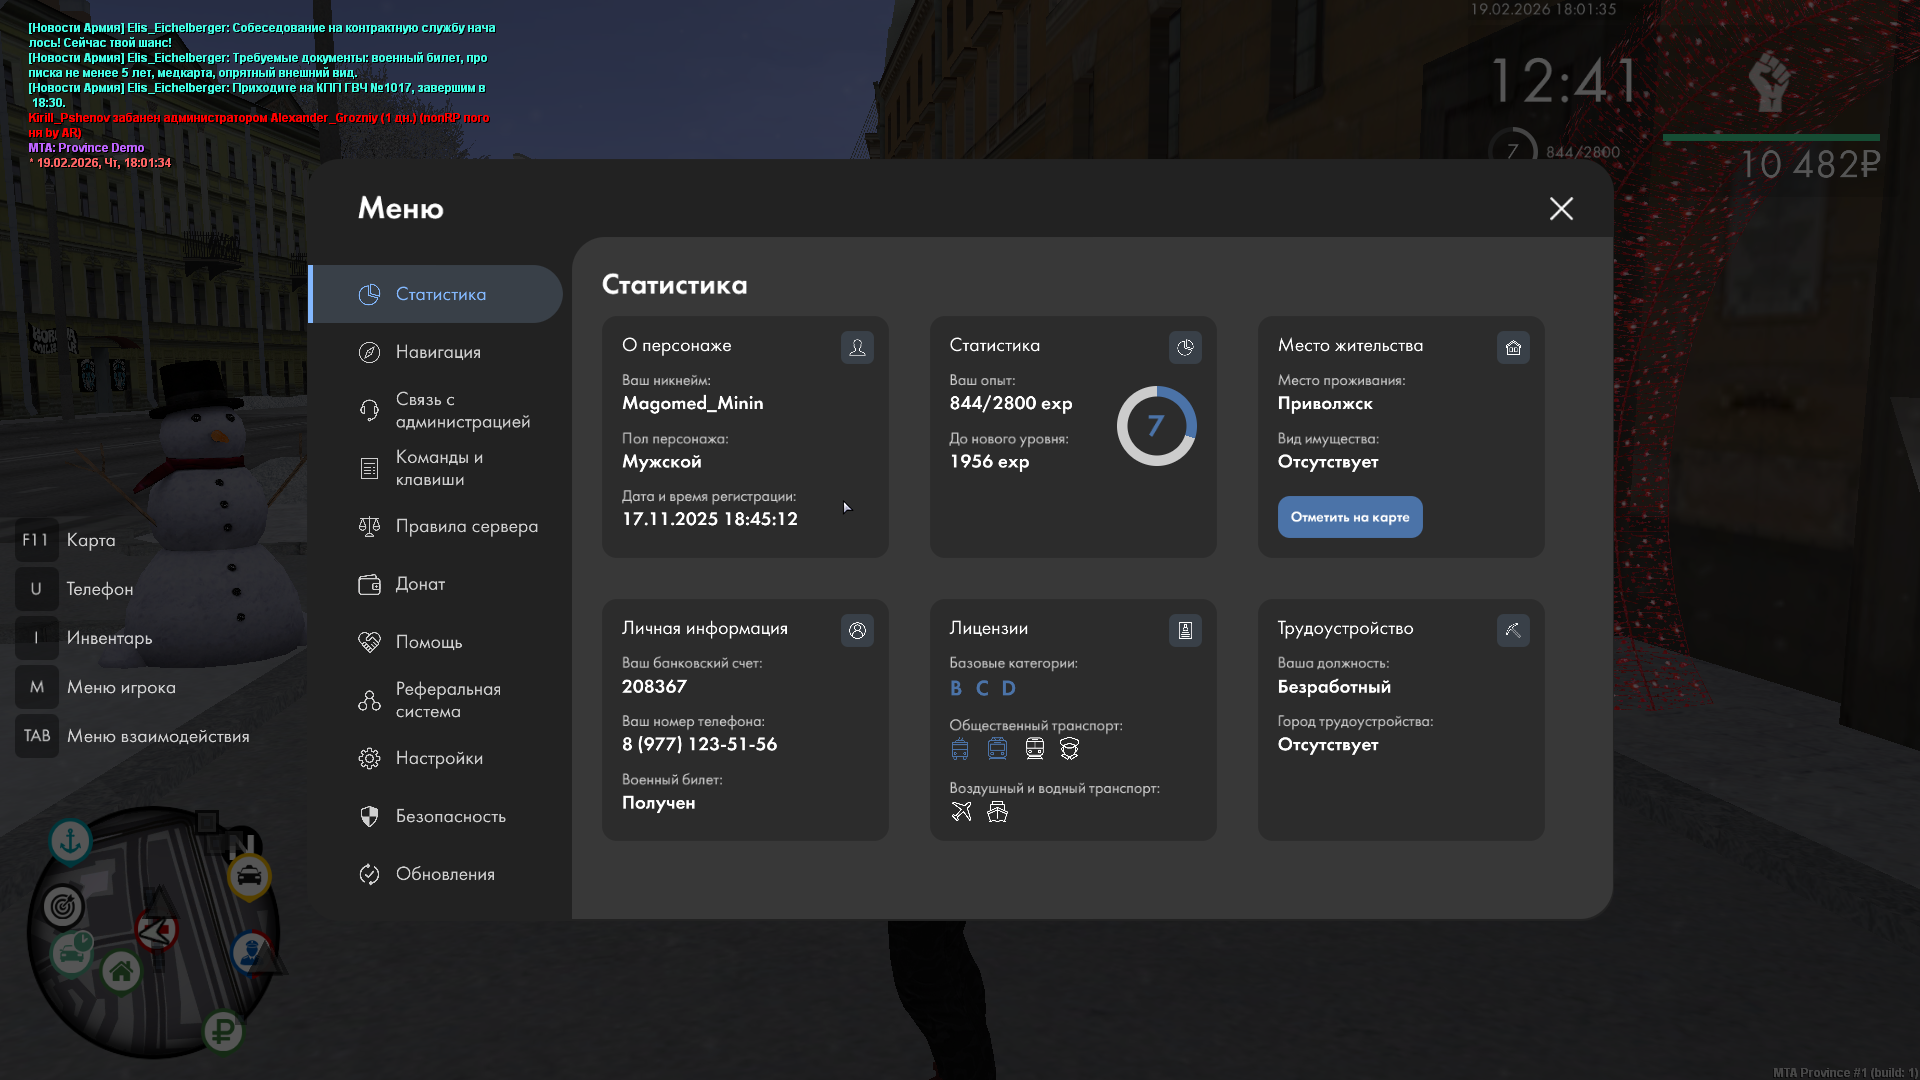Click the ruble marker on the minimap
This screenshot has height=1080, width=1920.
point(223,1030)
